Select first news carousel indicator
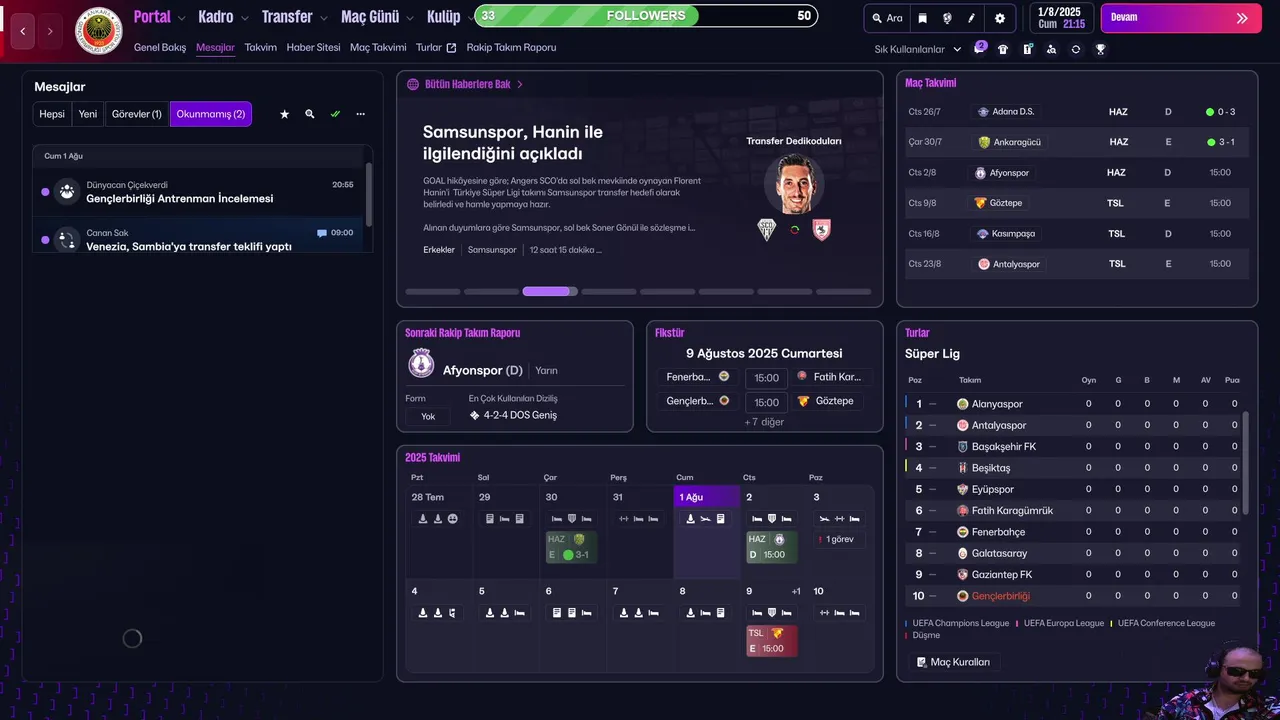 433,292
